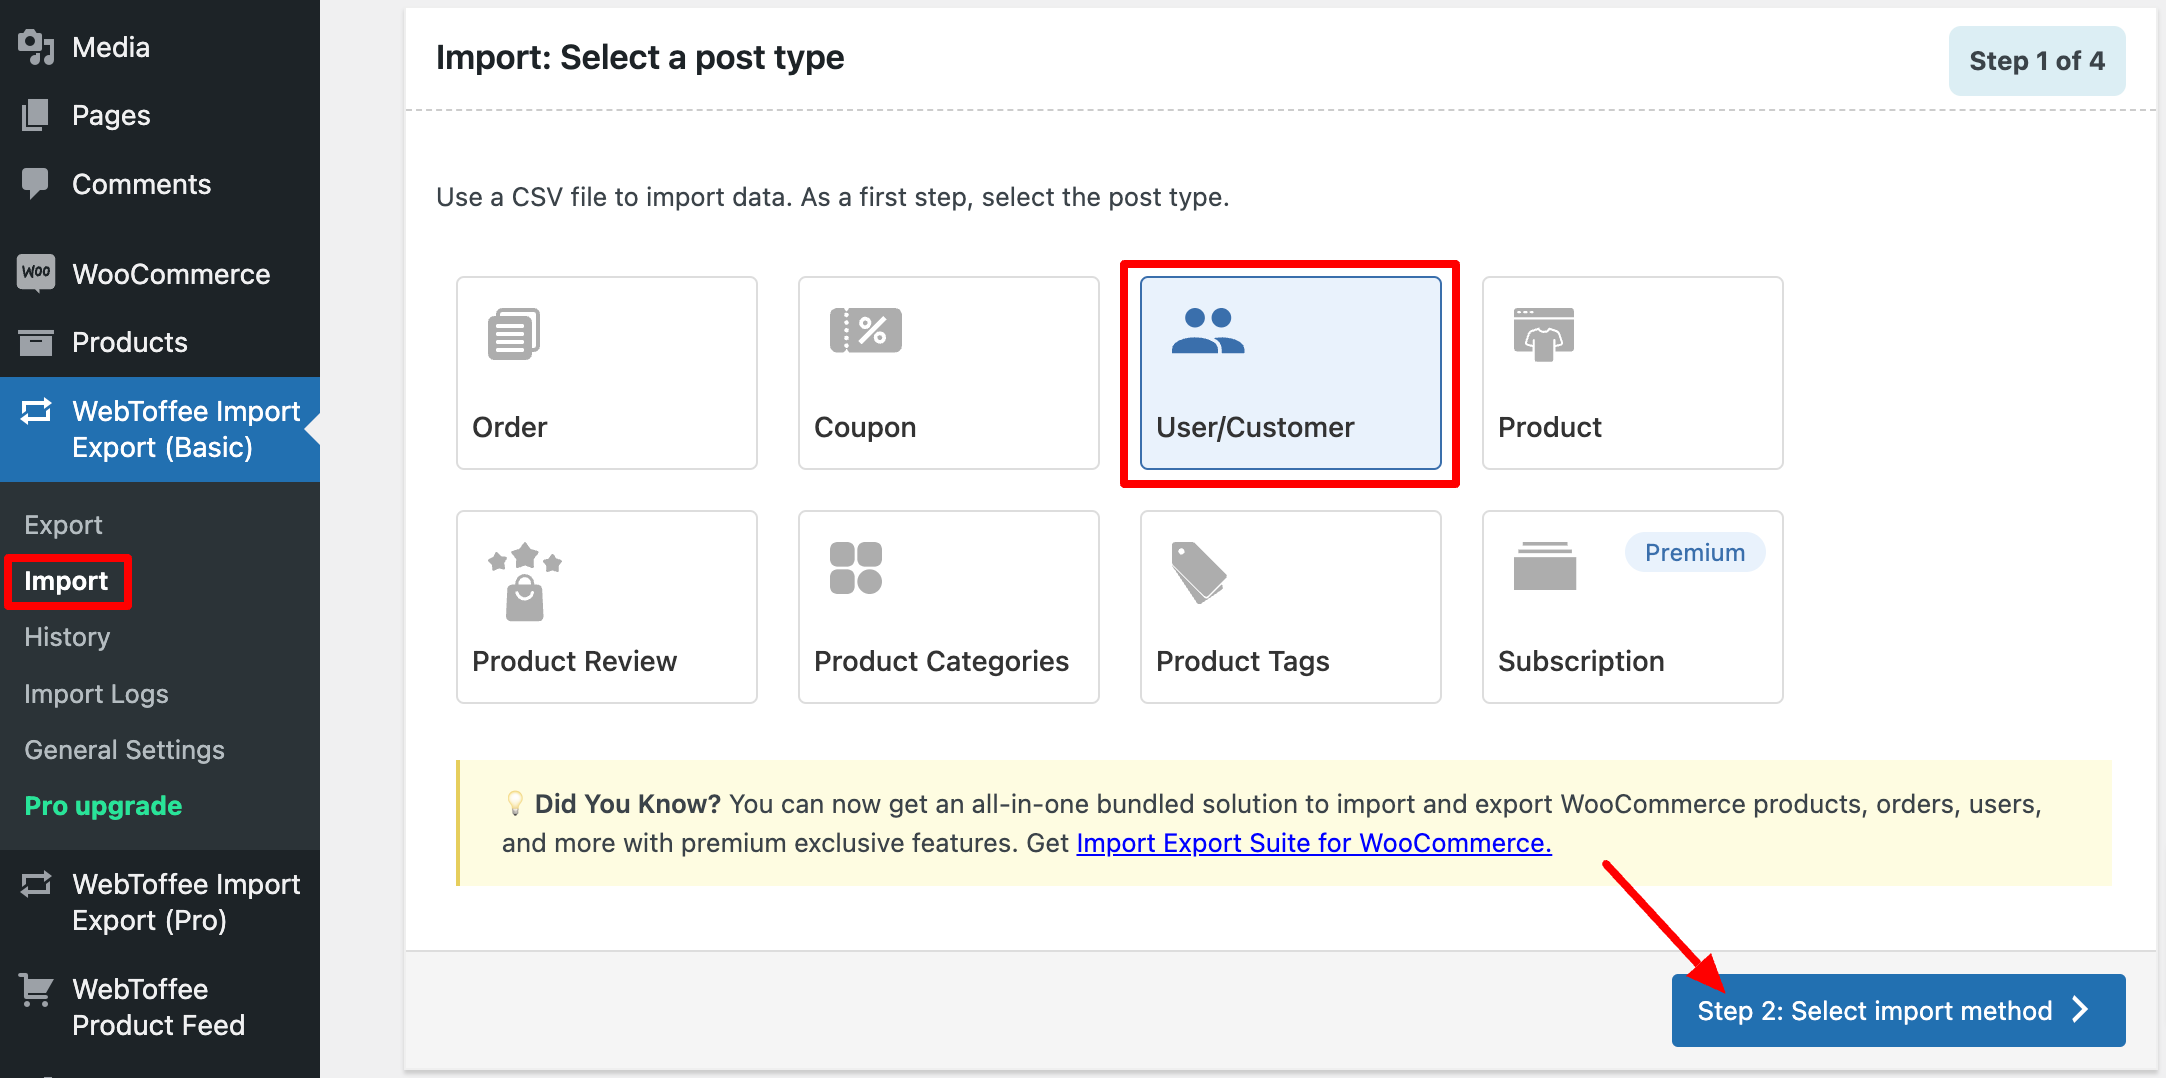Screen dimensions: 2166x1078
Task: Open the Pages menu
Action: coord(160,115)
